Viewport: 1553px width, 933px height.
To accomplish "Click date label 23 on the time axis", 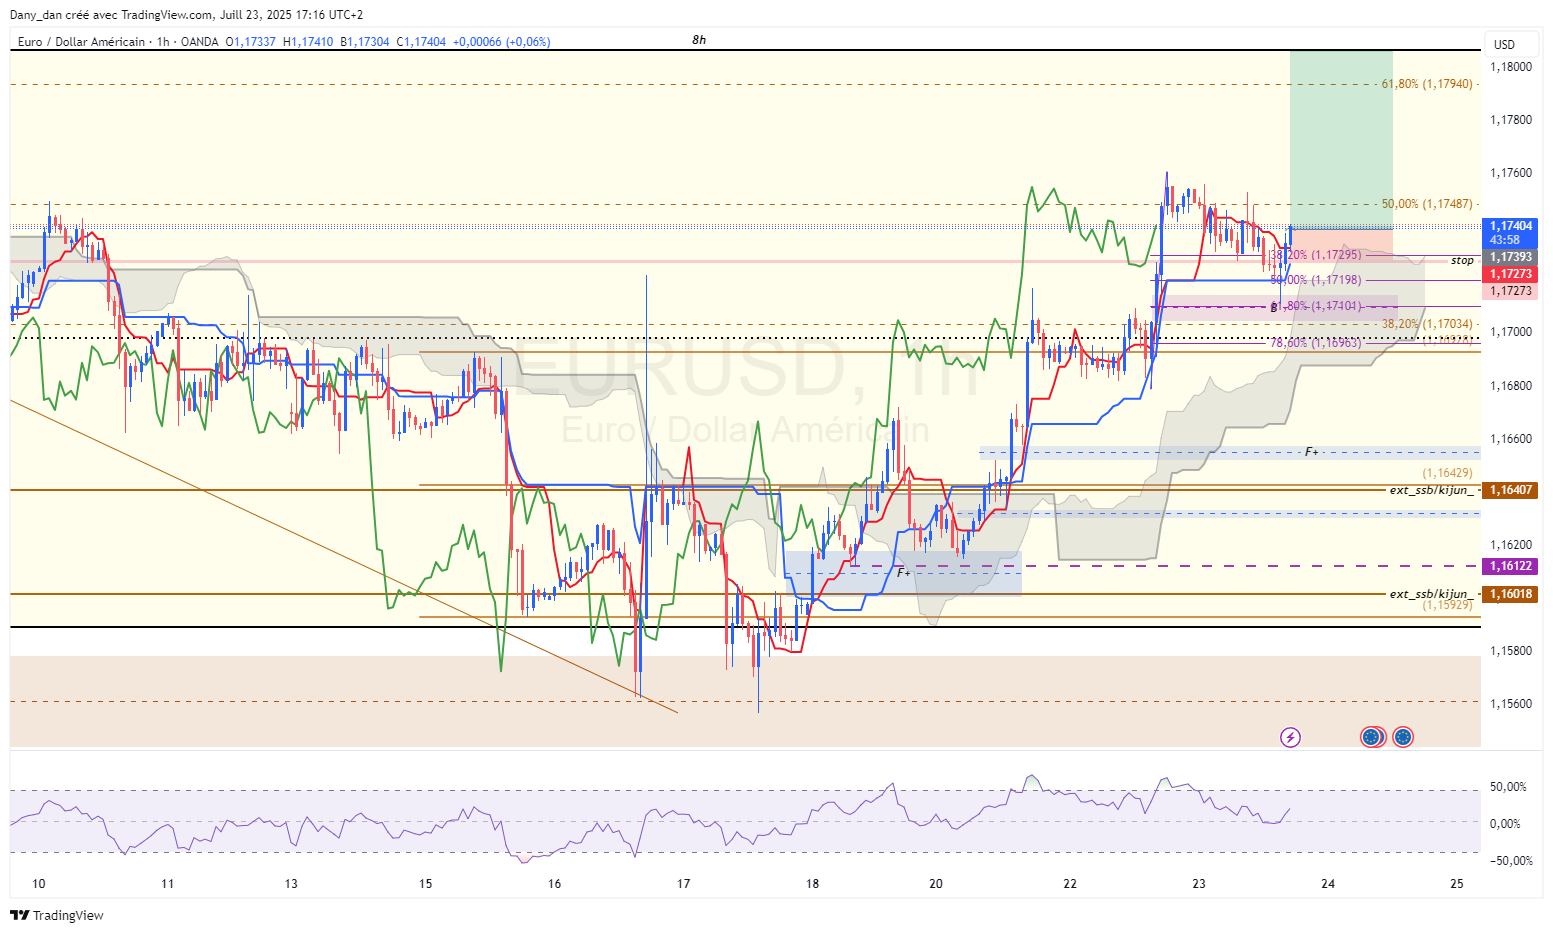I will [1199, 884].
